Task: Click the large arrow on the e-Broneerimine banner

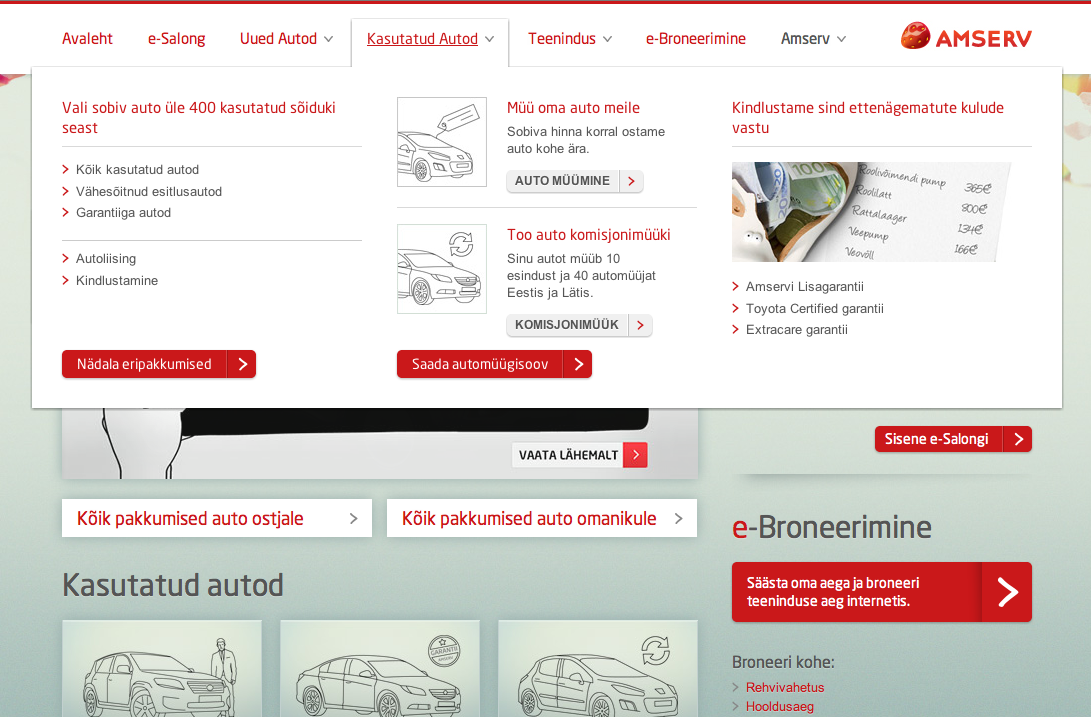Action: point(1006,592)
